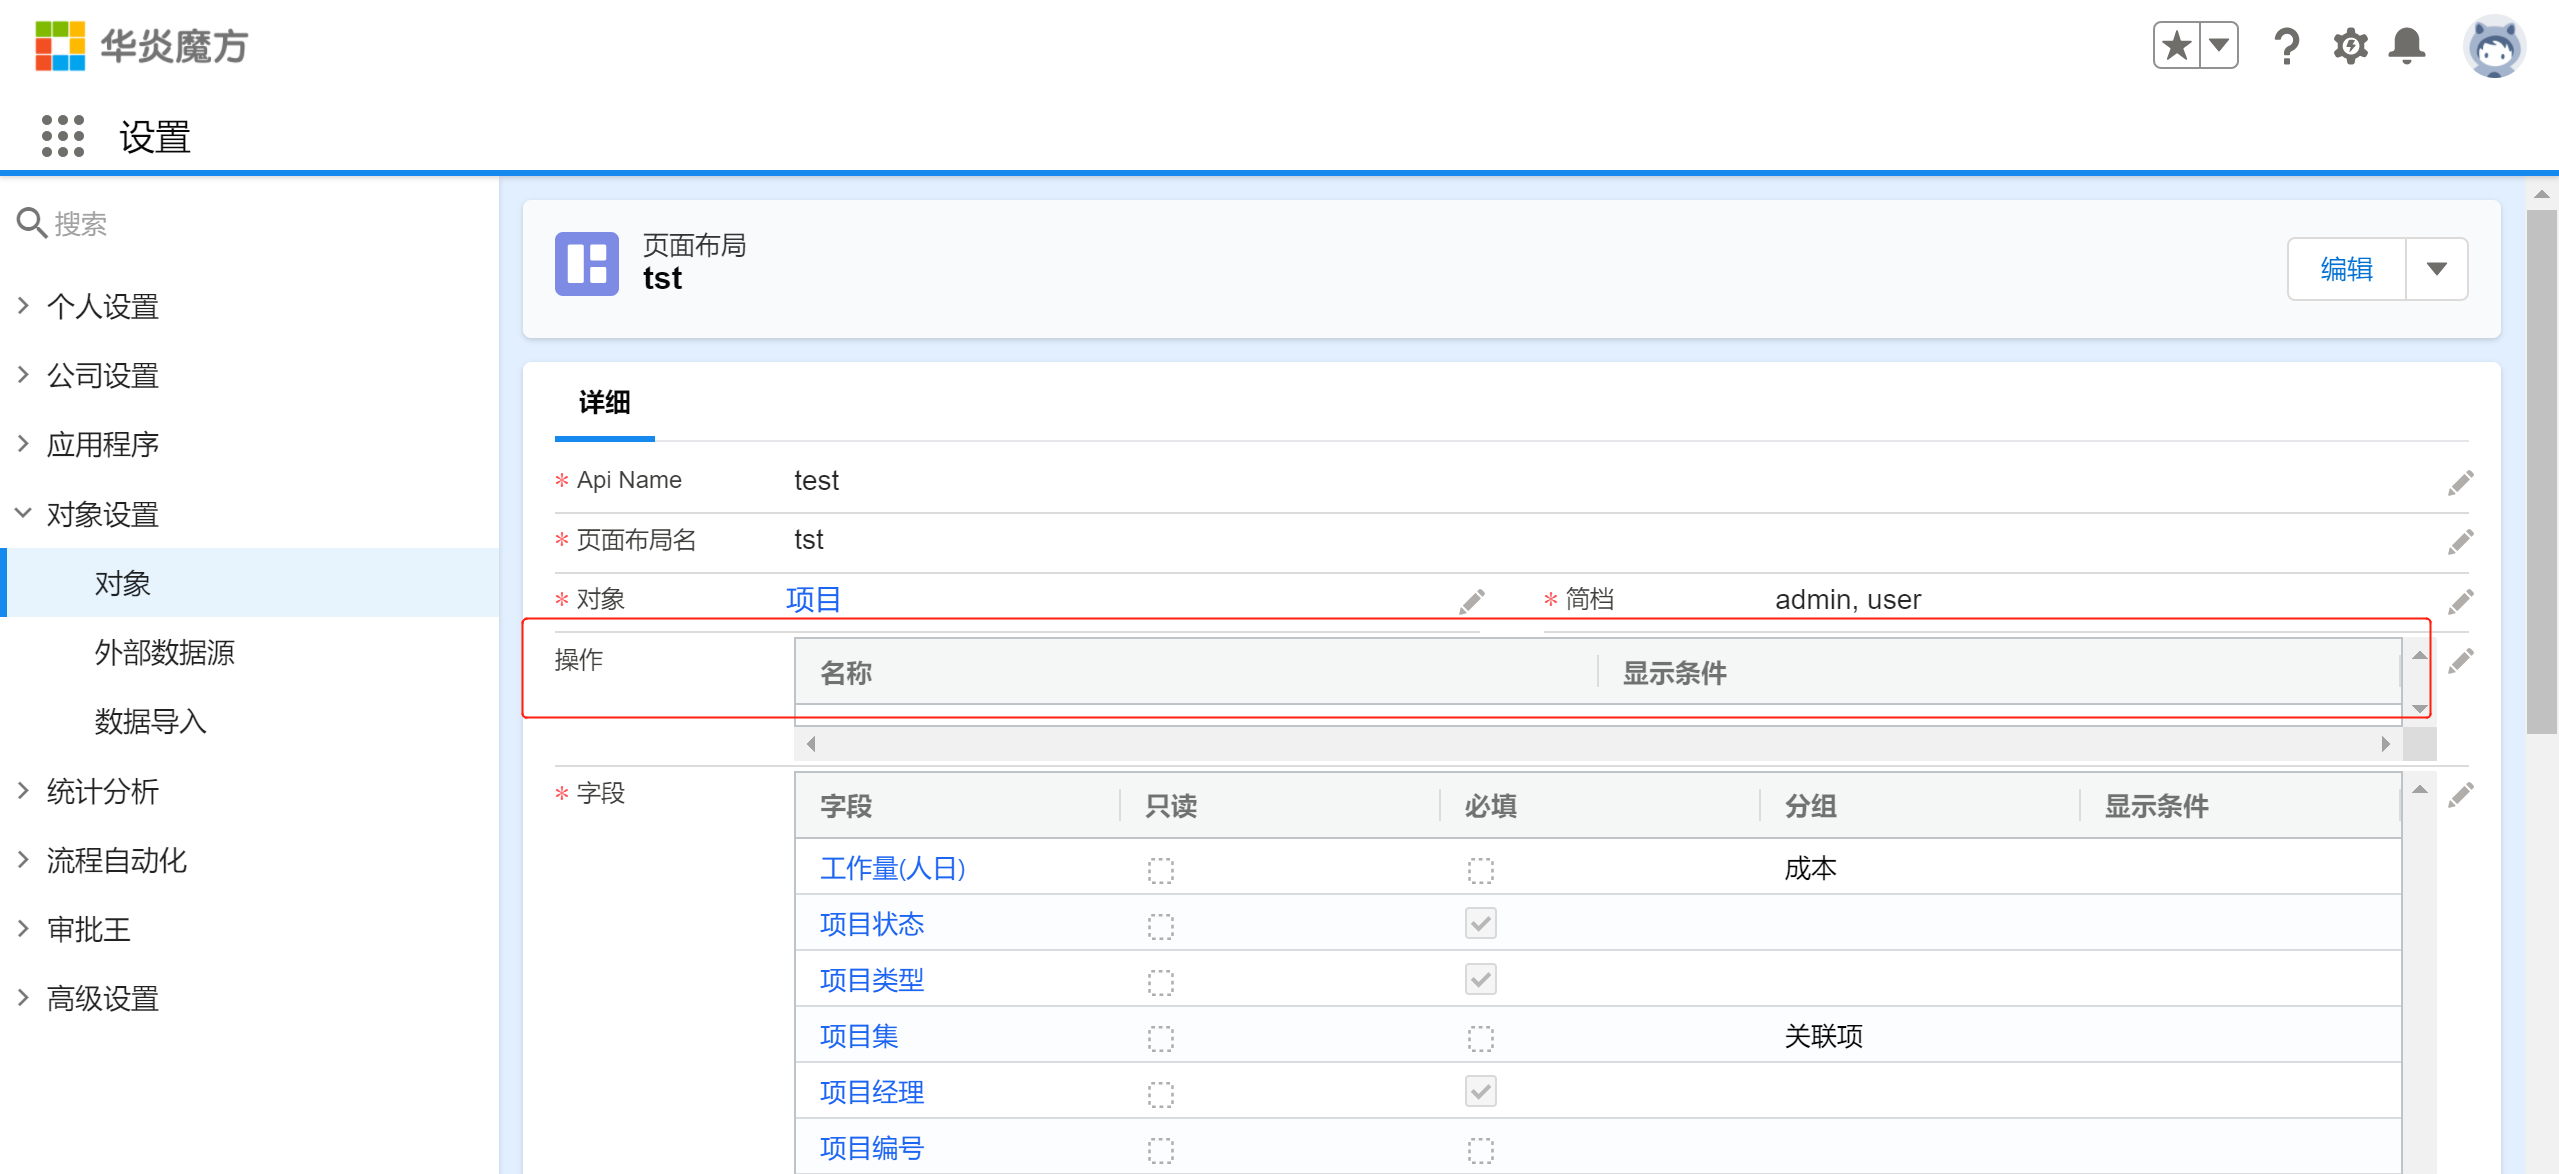The width and height of the screenshot is (2559, 1174).
Task: Toggle 只读 checkbox for 项目编号
Action: coord(1161,1150)
